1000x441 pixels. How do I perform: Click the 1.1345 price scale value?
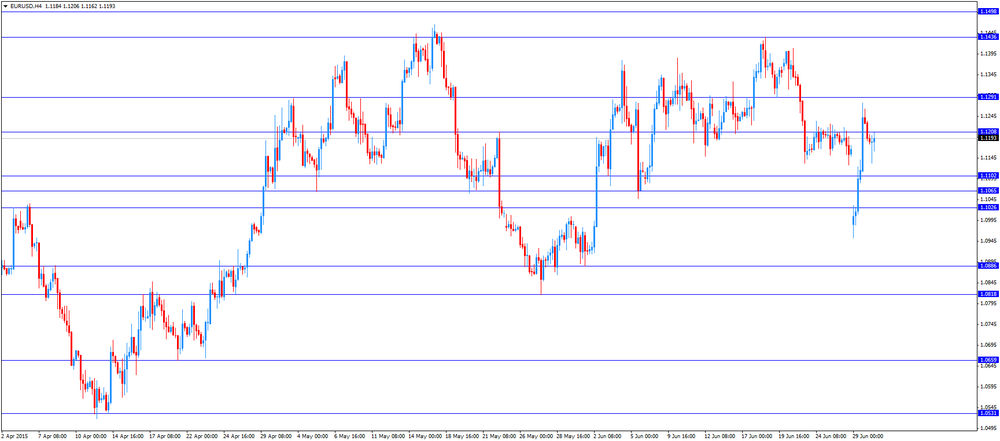[989, 75]
